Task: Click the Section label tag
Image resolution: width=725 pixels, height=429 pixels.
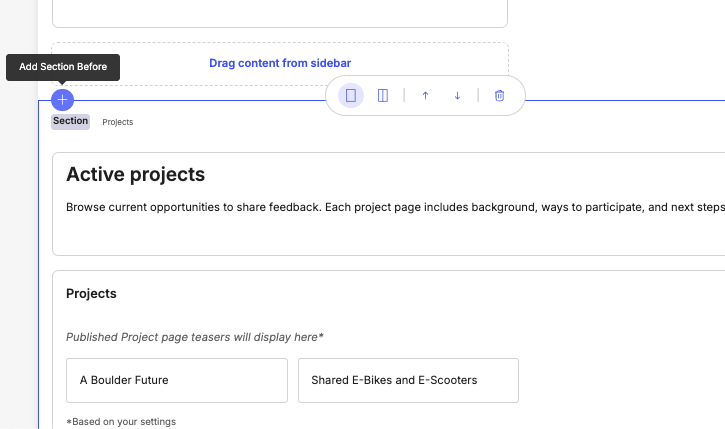Action: [x=71, y=121]
